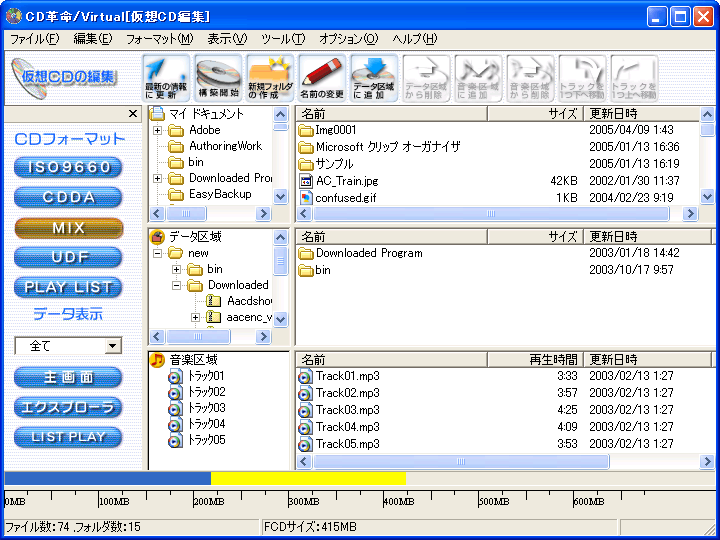Select the Img0001 folder icon
The height and width of the screenshot is (540, 720).
(305, 130)
